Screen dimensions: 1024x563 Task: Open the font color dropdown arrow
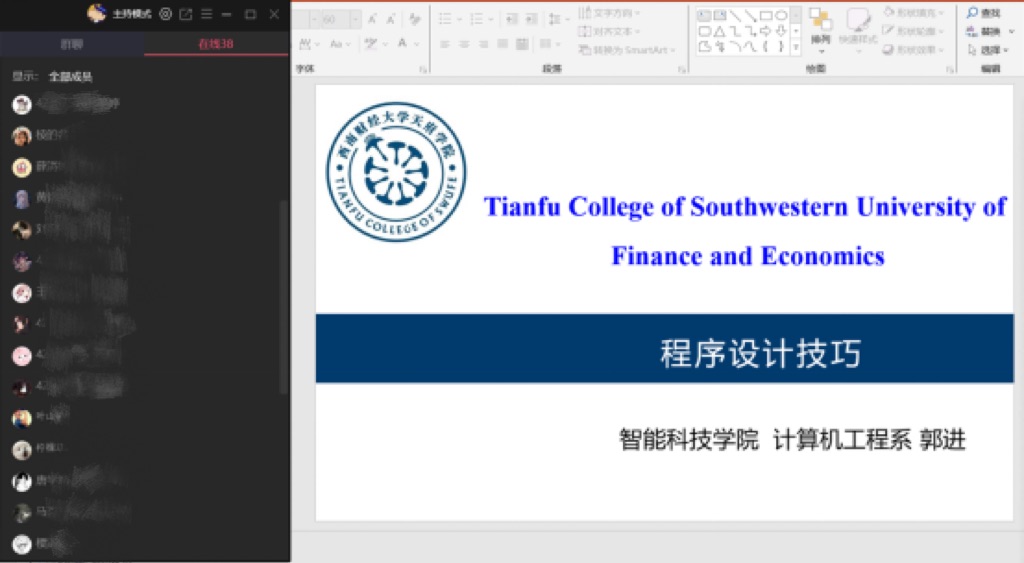point(417,44)
